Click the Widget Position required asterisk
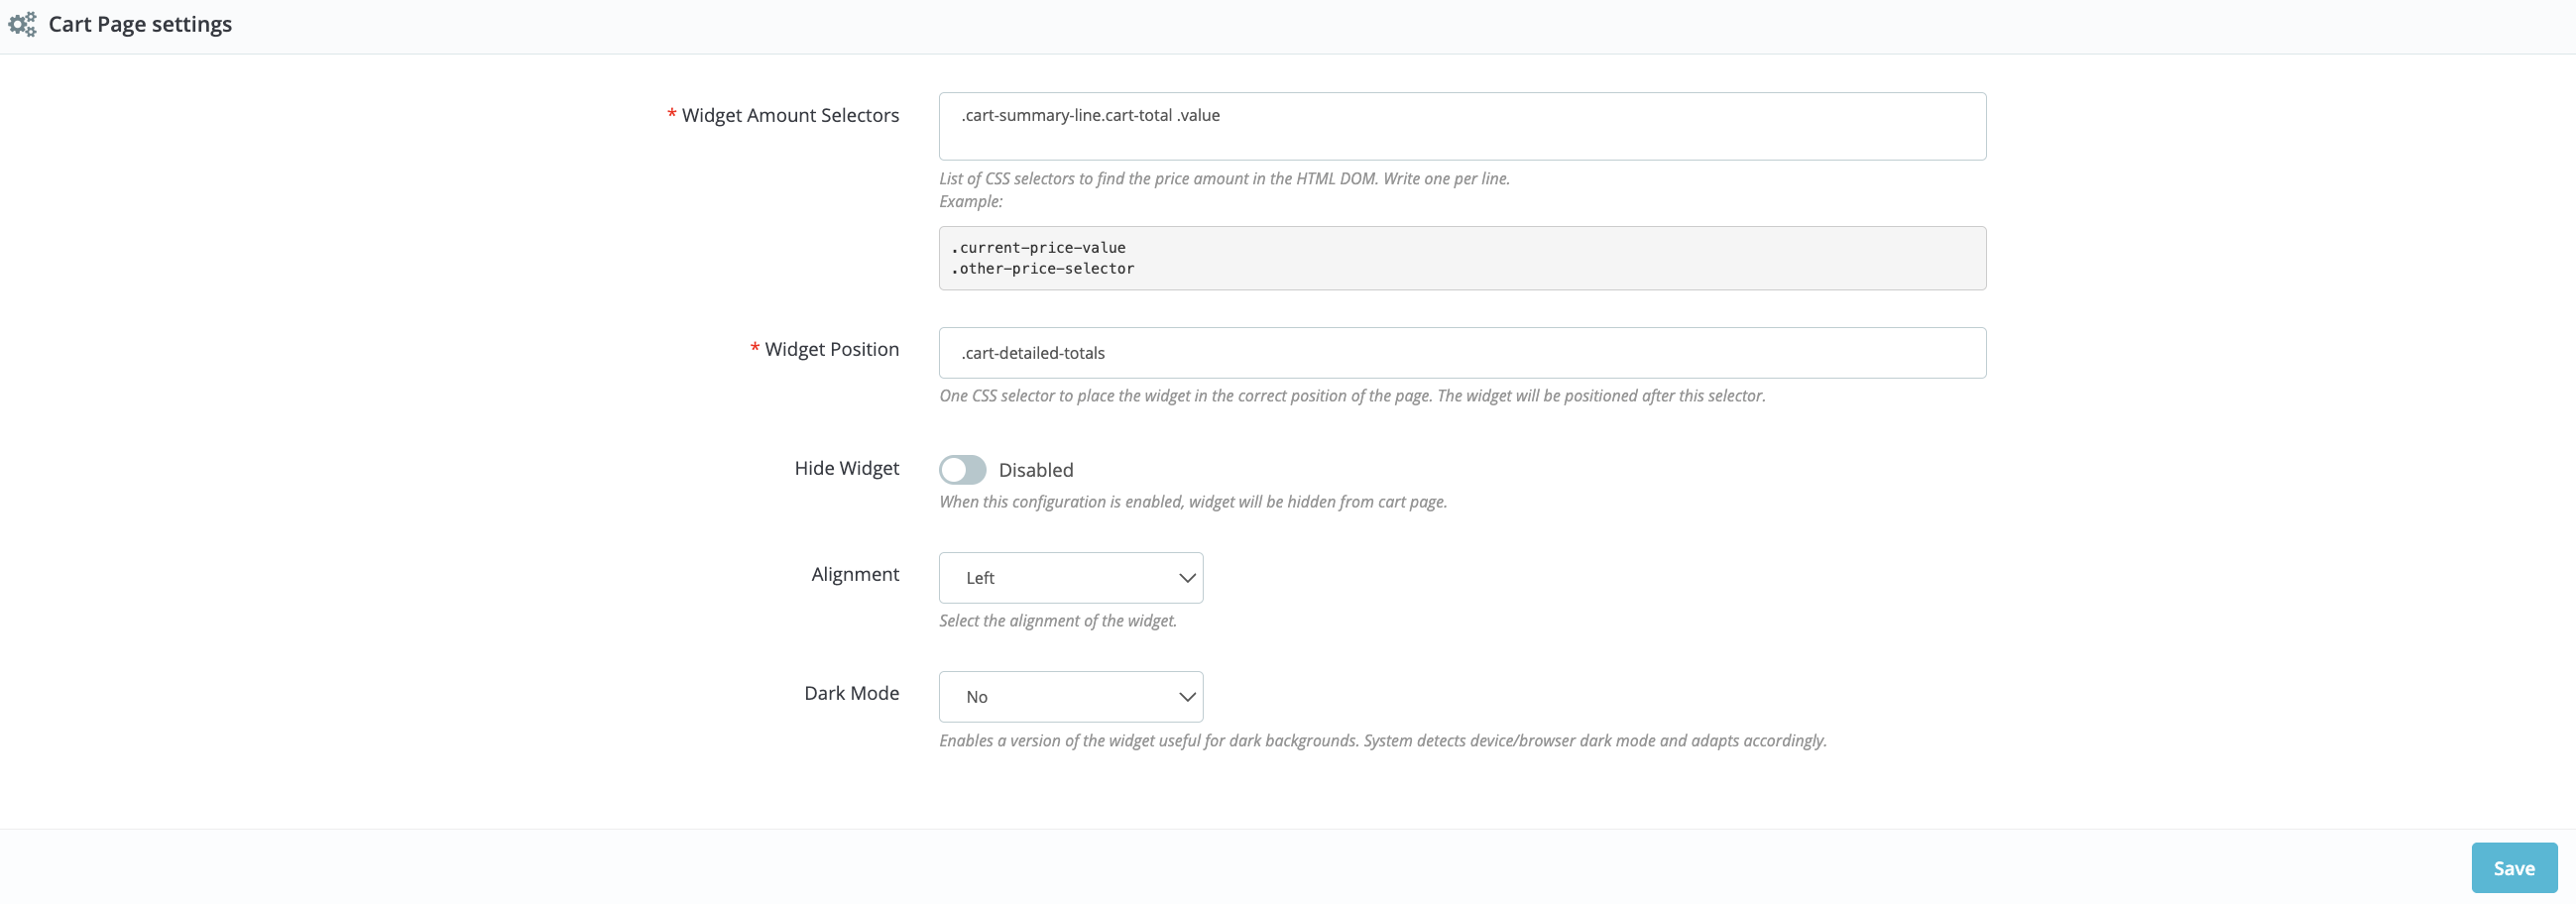The image size is (2576, 904). (752, 348)
